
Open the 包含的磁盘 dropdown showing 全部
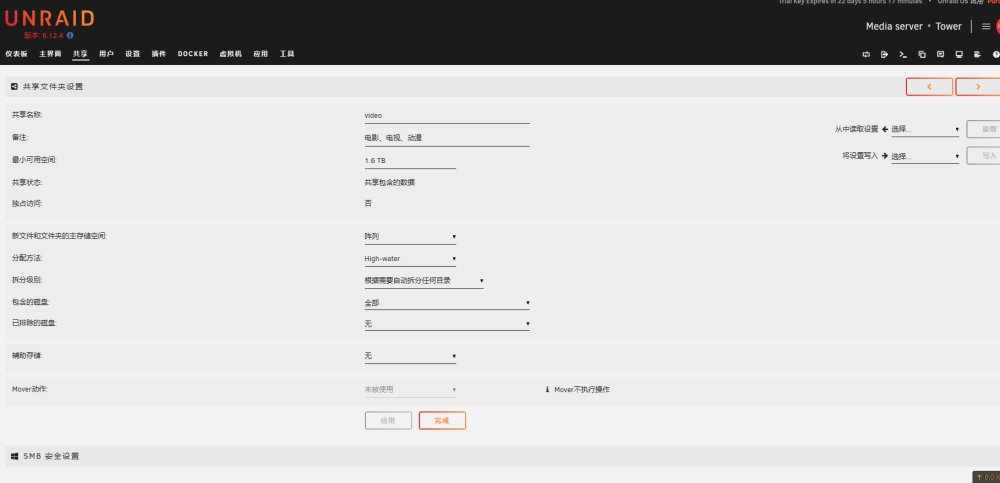447,303
